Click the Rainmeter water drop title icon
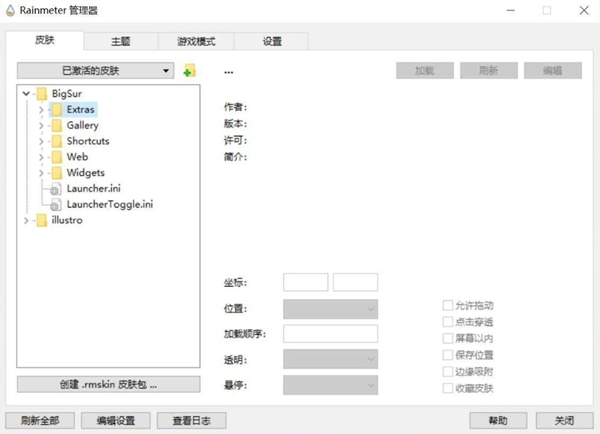The height and width of the screenshot is (434, 600). (10, 10)
